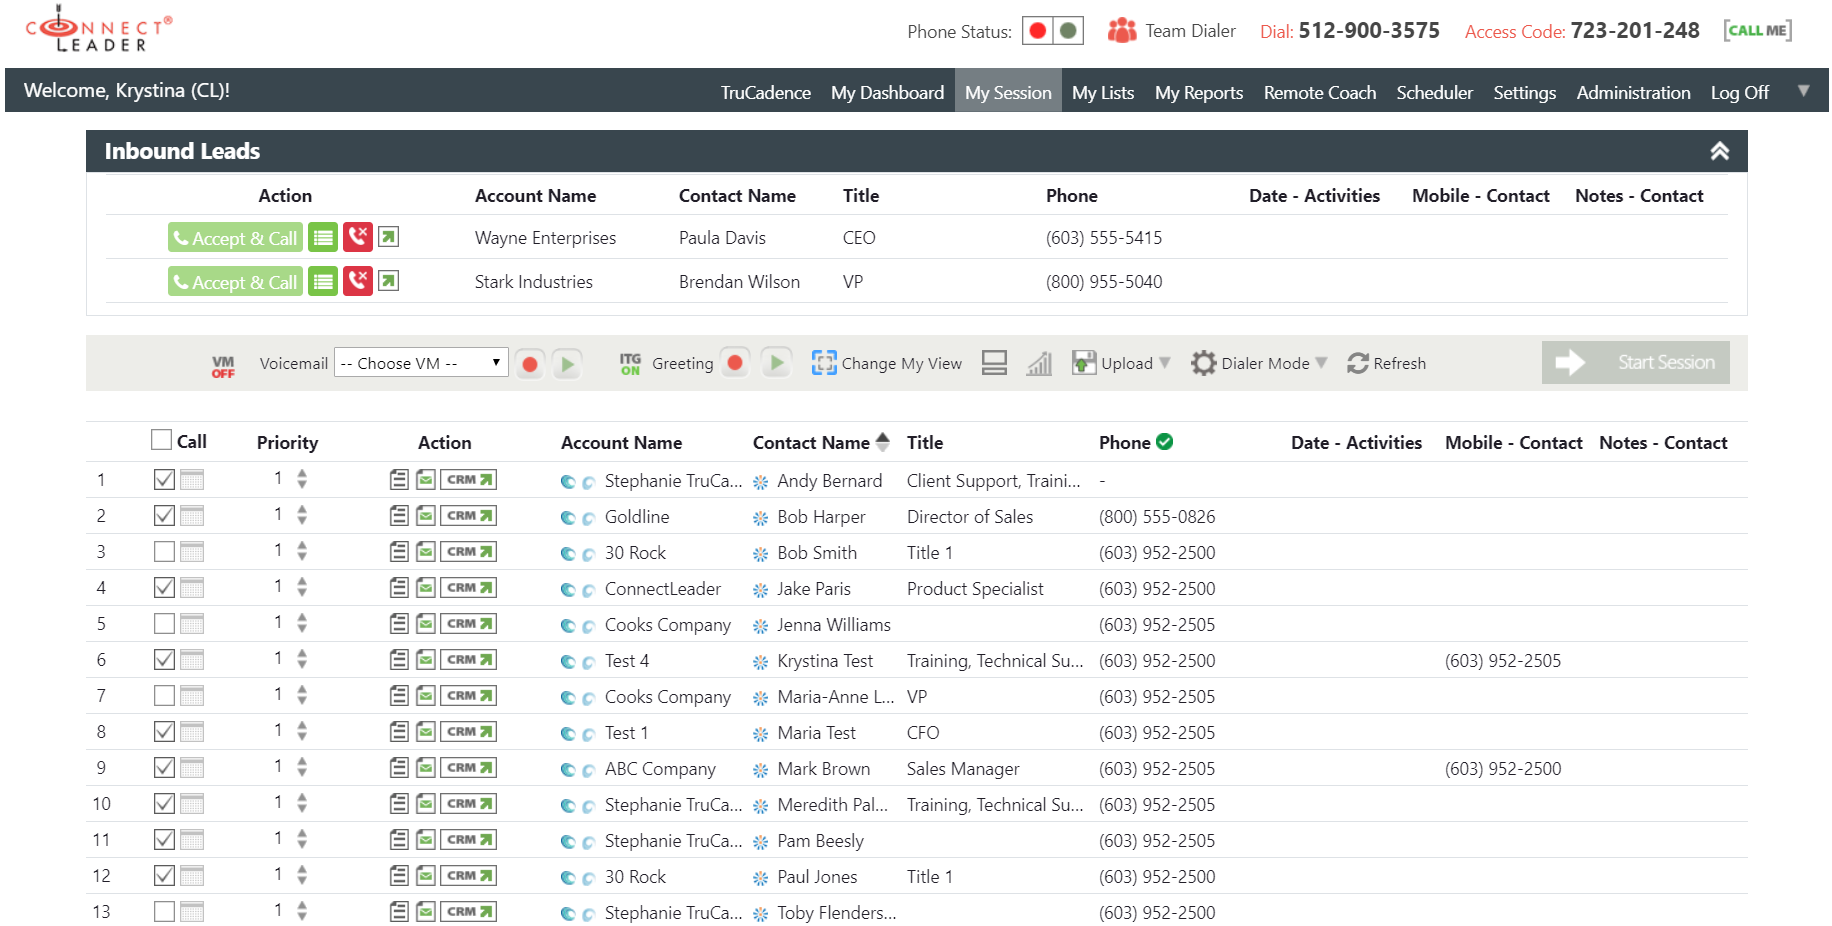1832x926 pixels.
Task: Sort by Contact Name column arrow
Action: click(x=883, y=441)
